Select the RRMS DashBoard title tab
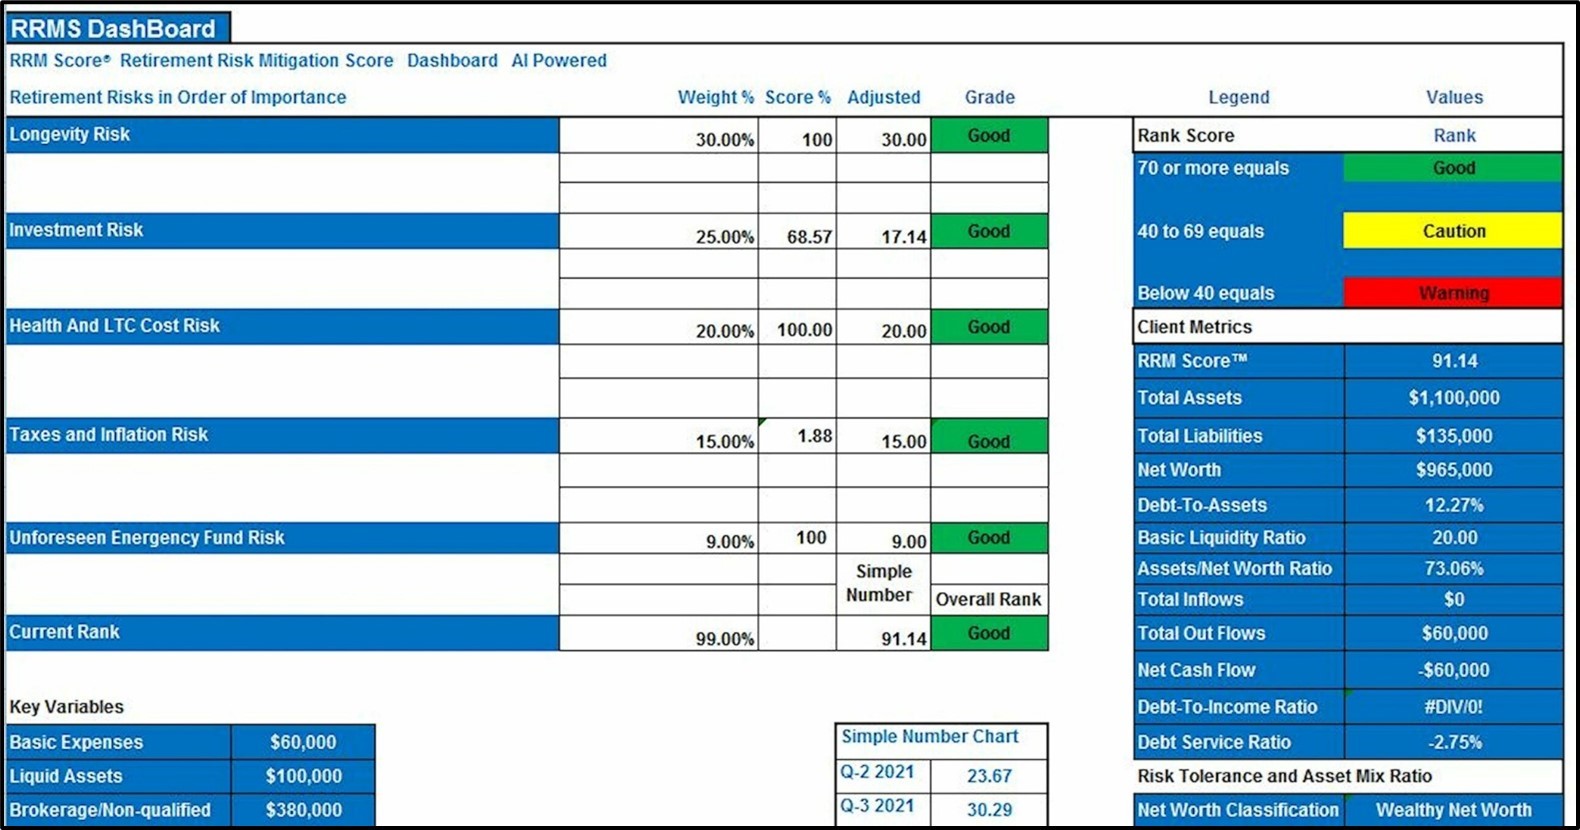The width and height of the screenshot is (1580, 830). [118, 27]
